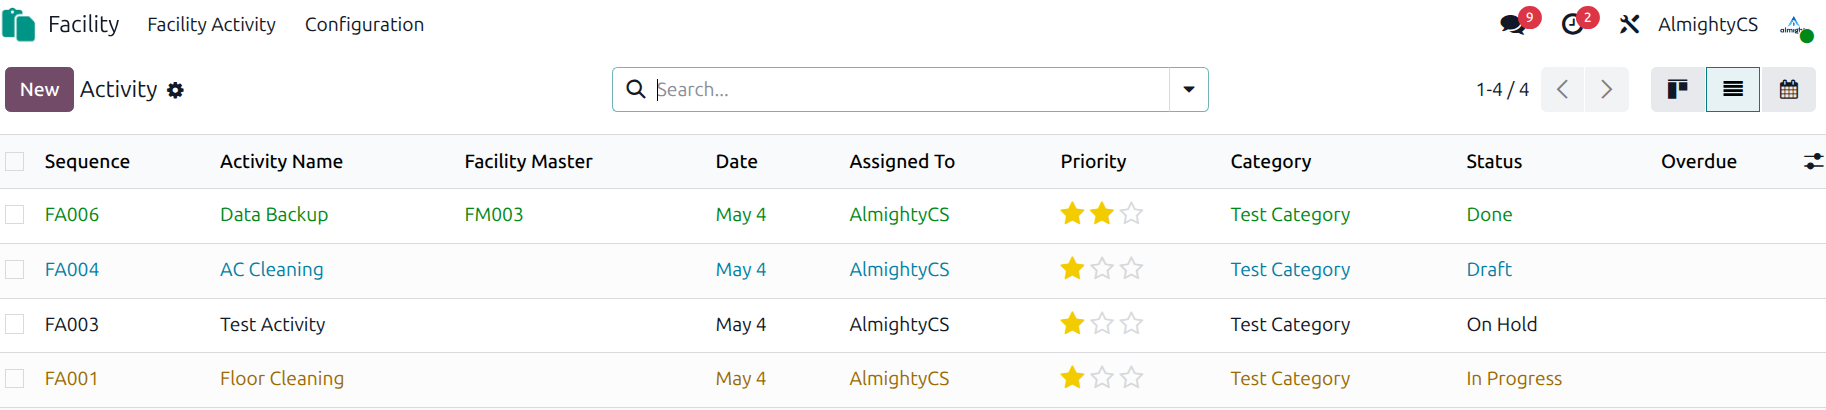Open the Activity gear actions menu

tap(176, 90)
